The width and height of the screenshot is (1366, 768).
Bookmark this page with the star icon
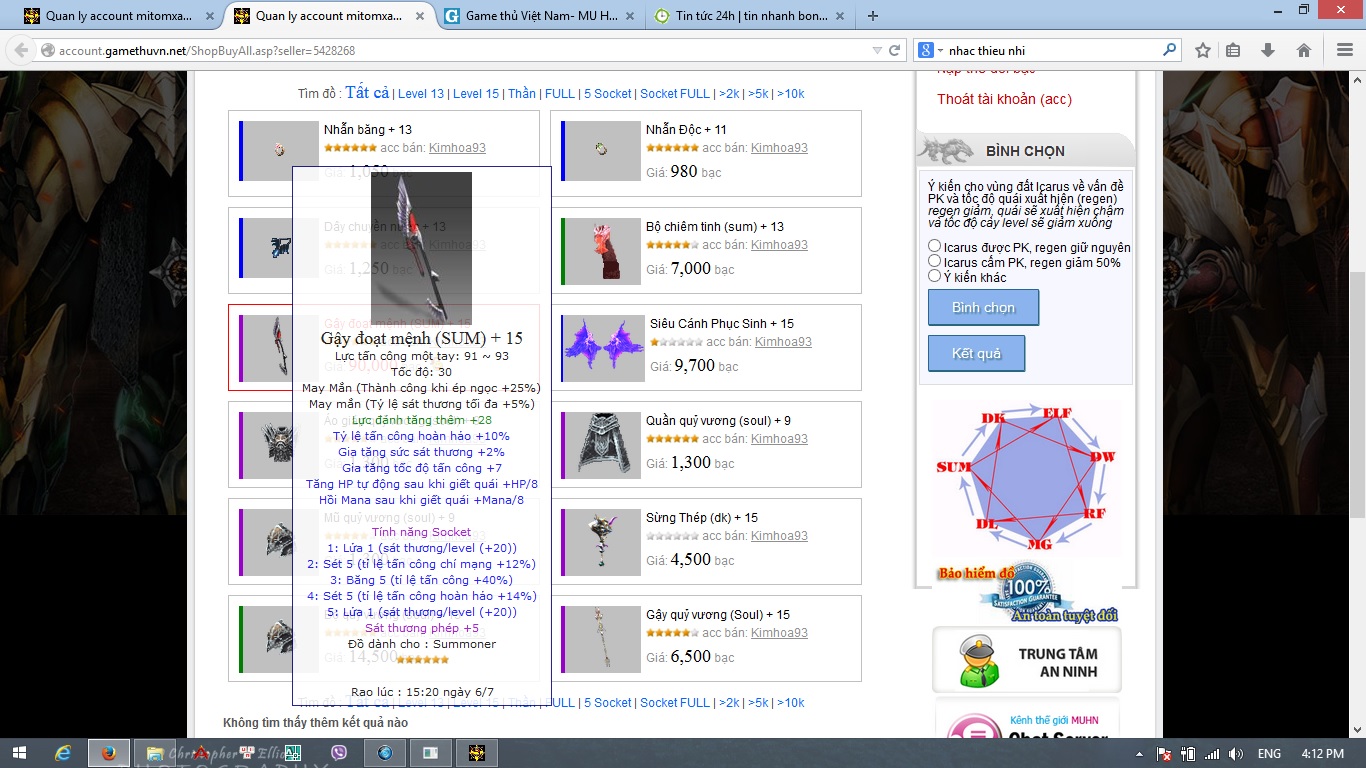point(1203,50)
